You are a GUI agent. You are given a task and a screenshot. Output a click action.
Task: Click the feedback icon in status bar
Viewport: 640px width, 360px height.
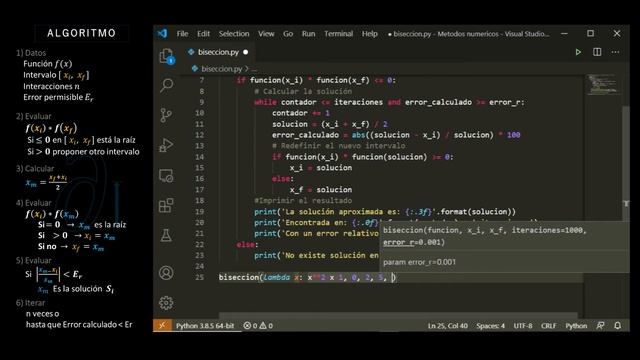[x=600, y=325]
